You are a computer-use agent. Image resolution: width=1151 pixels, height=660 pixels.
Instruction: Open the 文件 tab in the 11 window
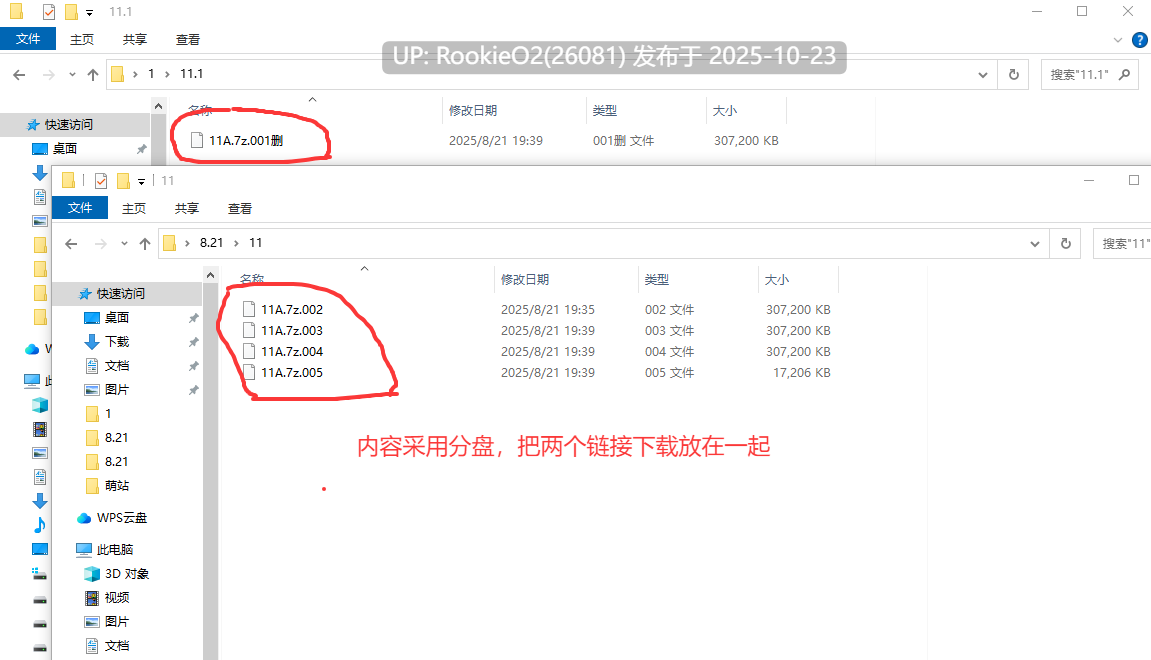point(80,208)
